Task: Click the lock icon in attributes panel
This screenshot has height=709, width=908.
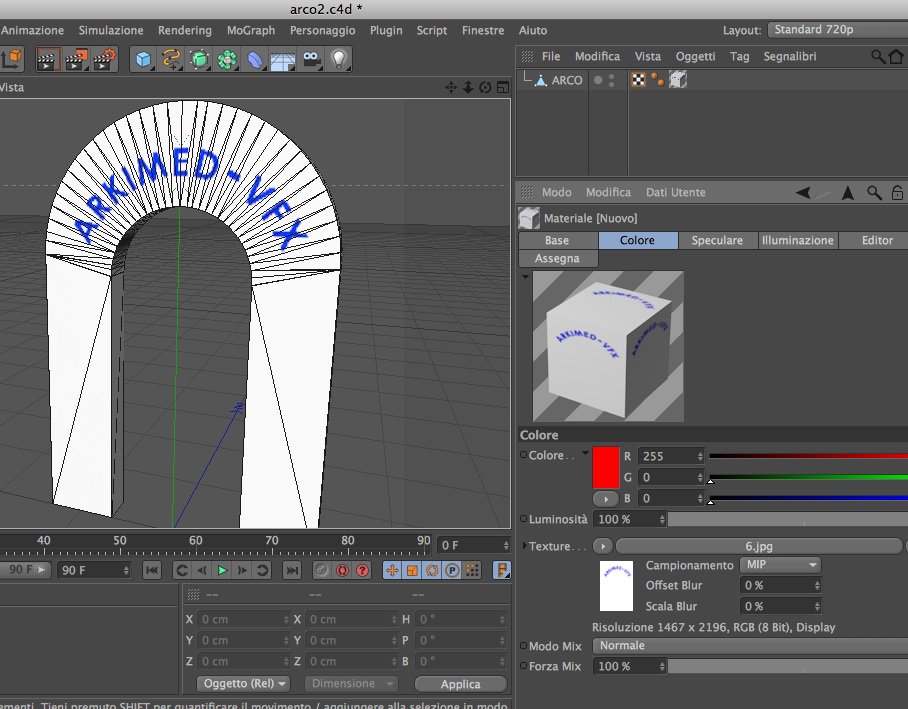Action: [x=898, y=192]
